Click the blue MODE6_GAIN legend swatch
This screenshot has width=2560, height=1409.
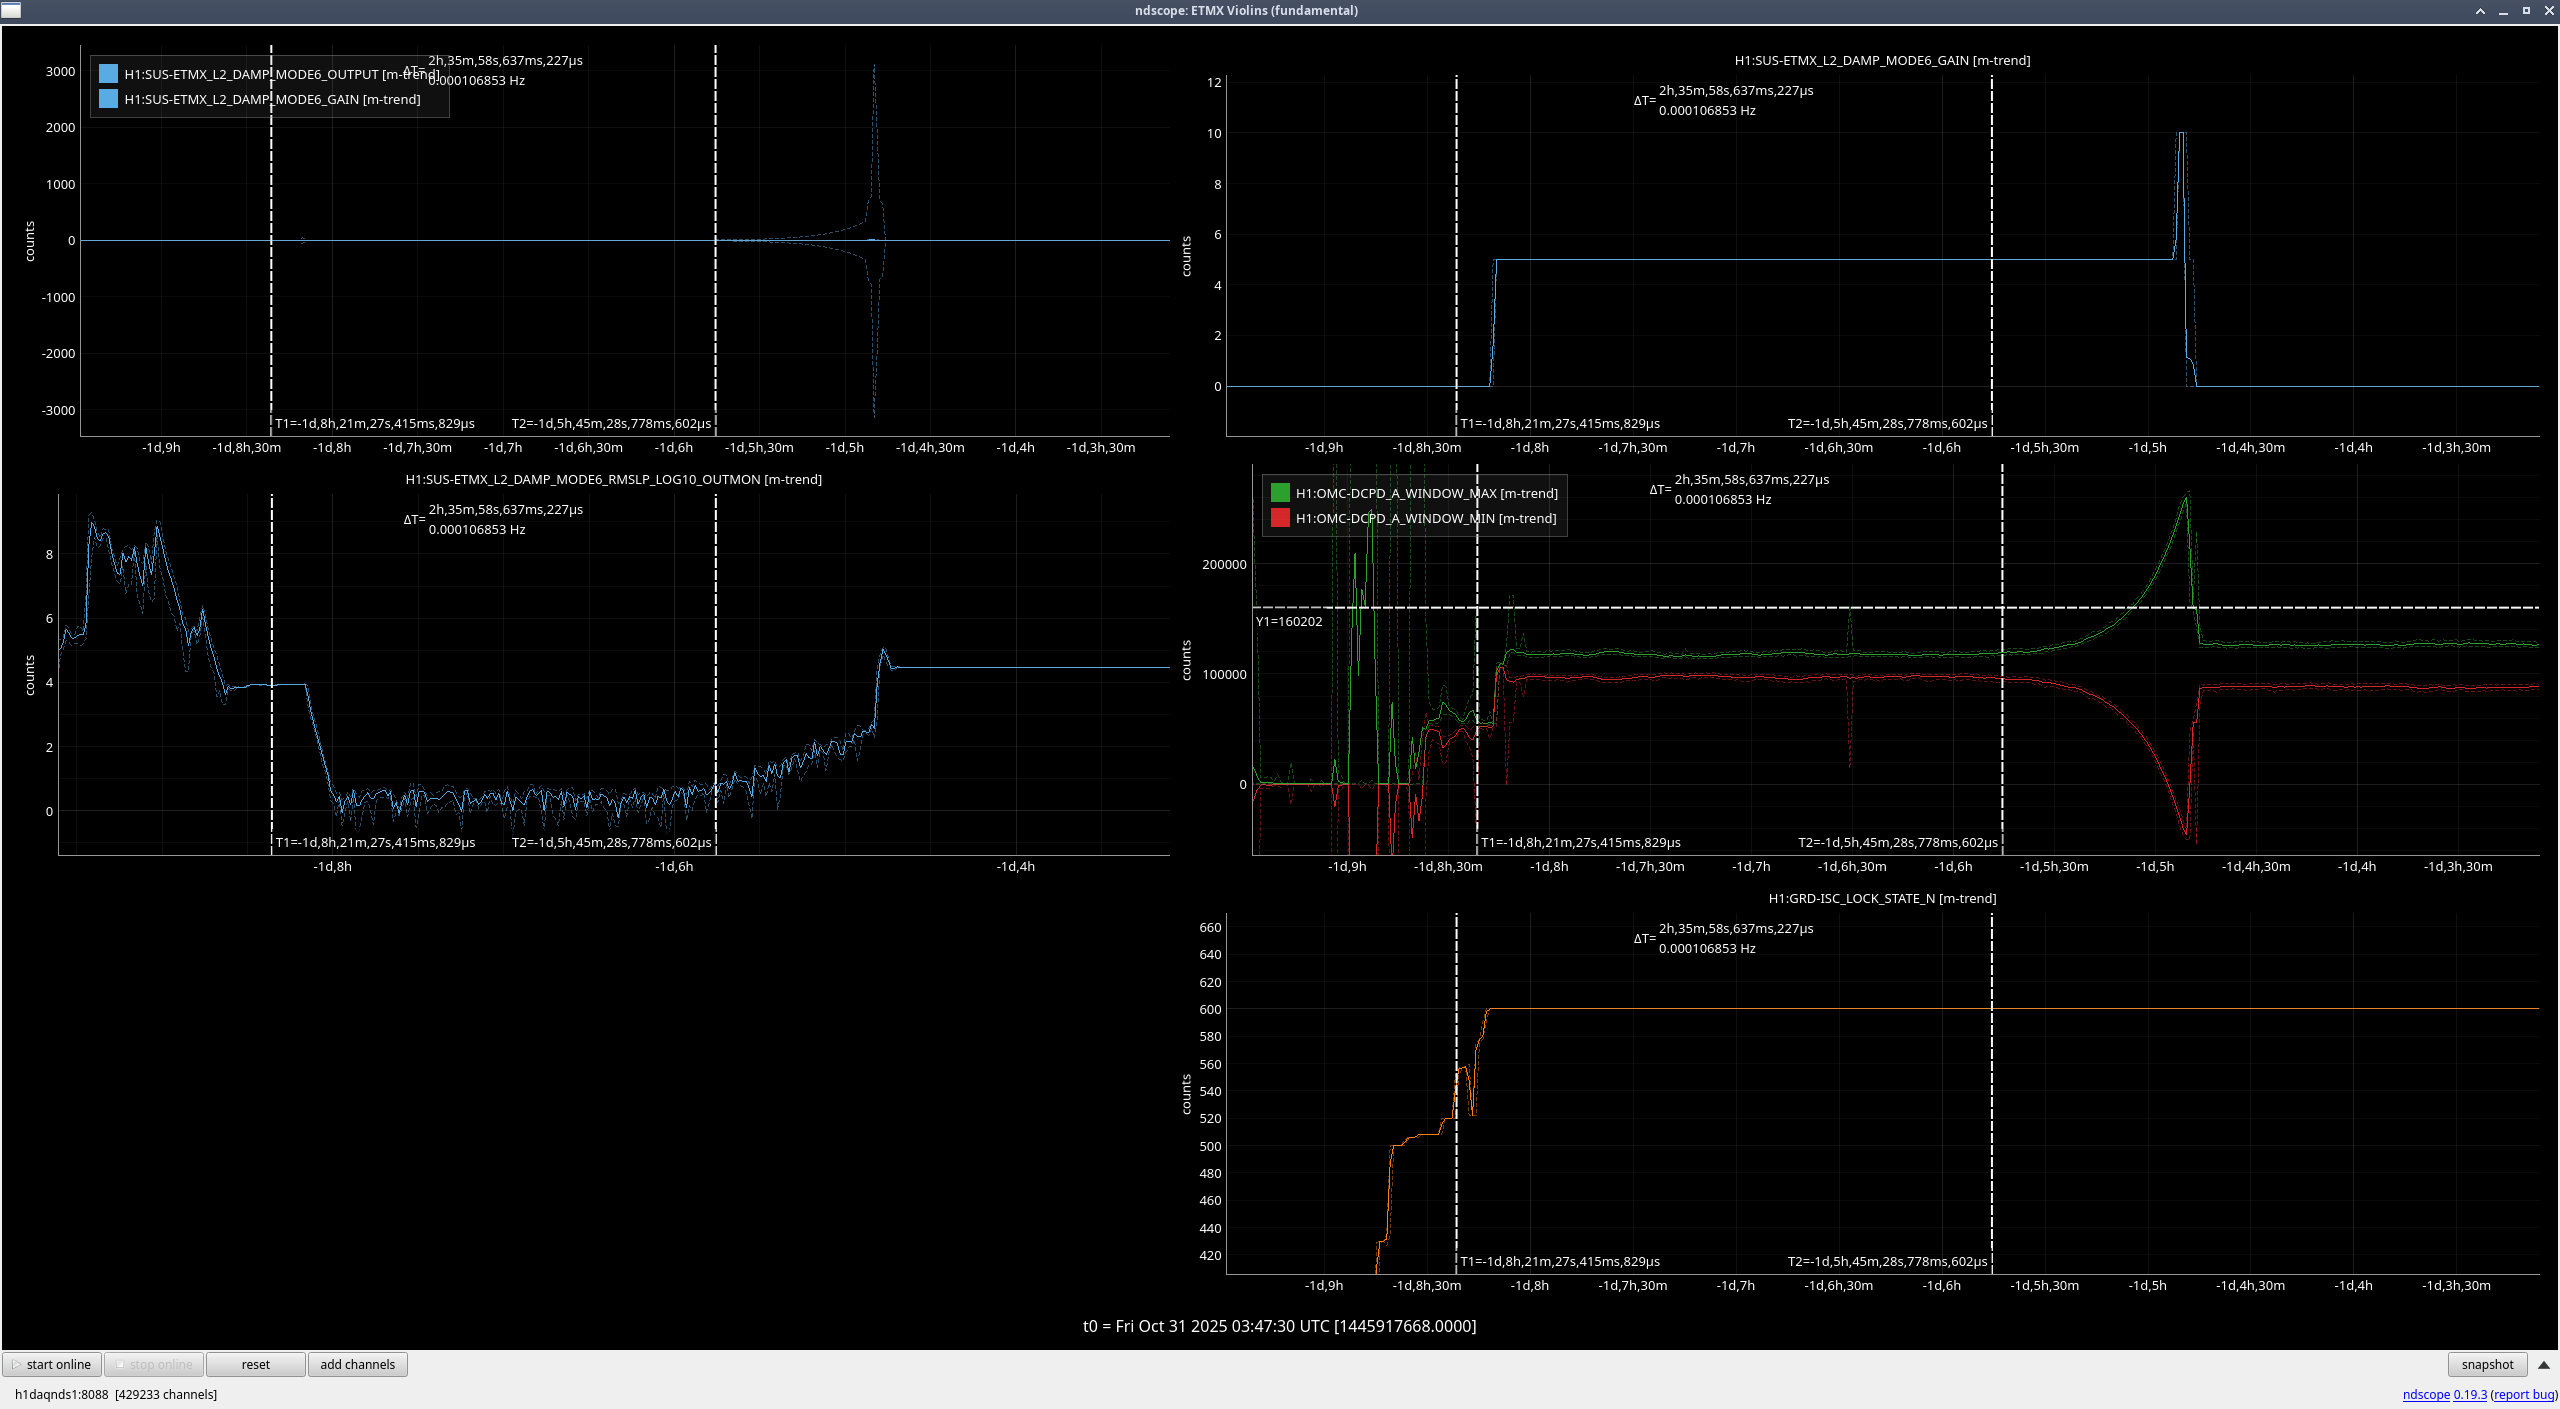(108, 99)
